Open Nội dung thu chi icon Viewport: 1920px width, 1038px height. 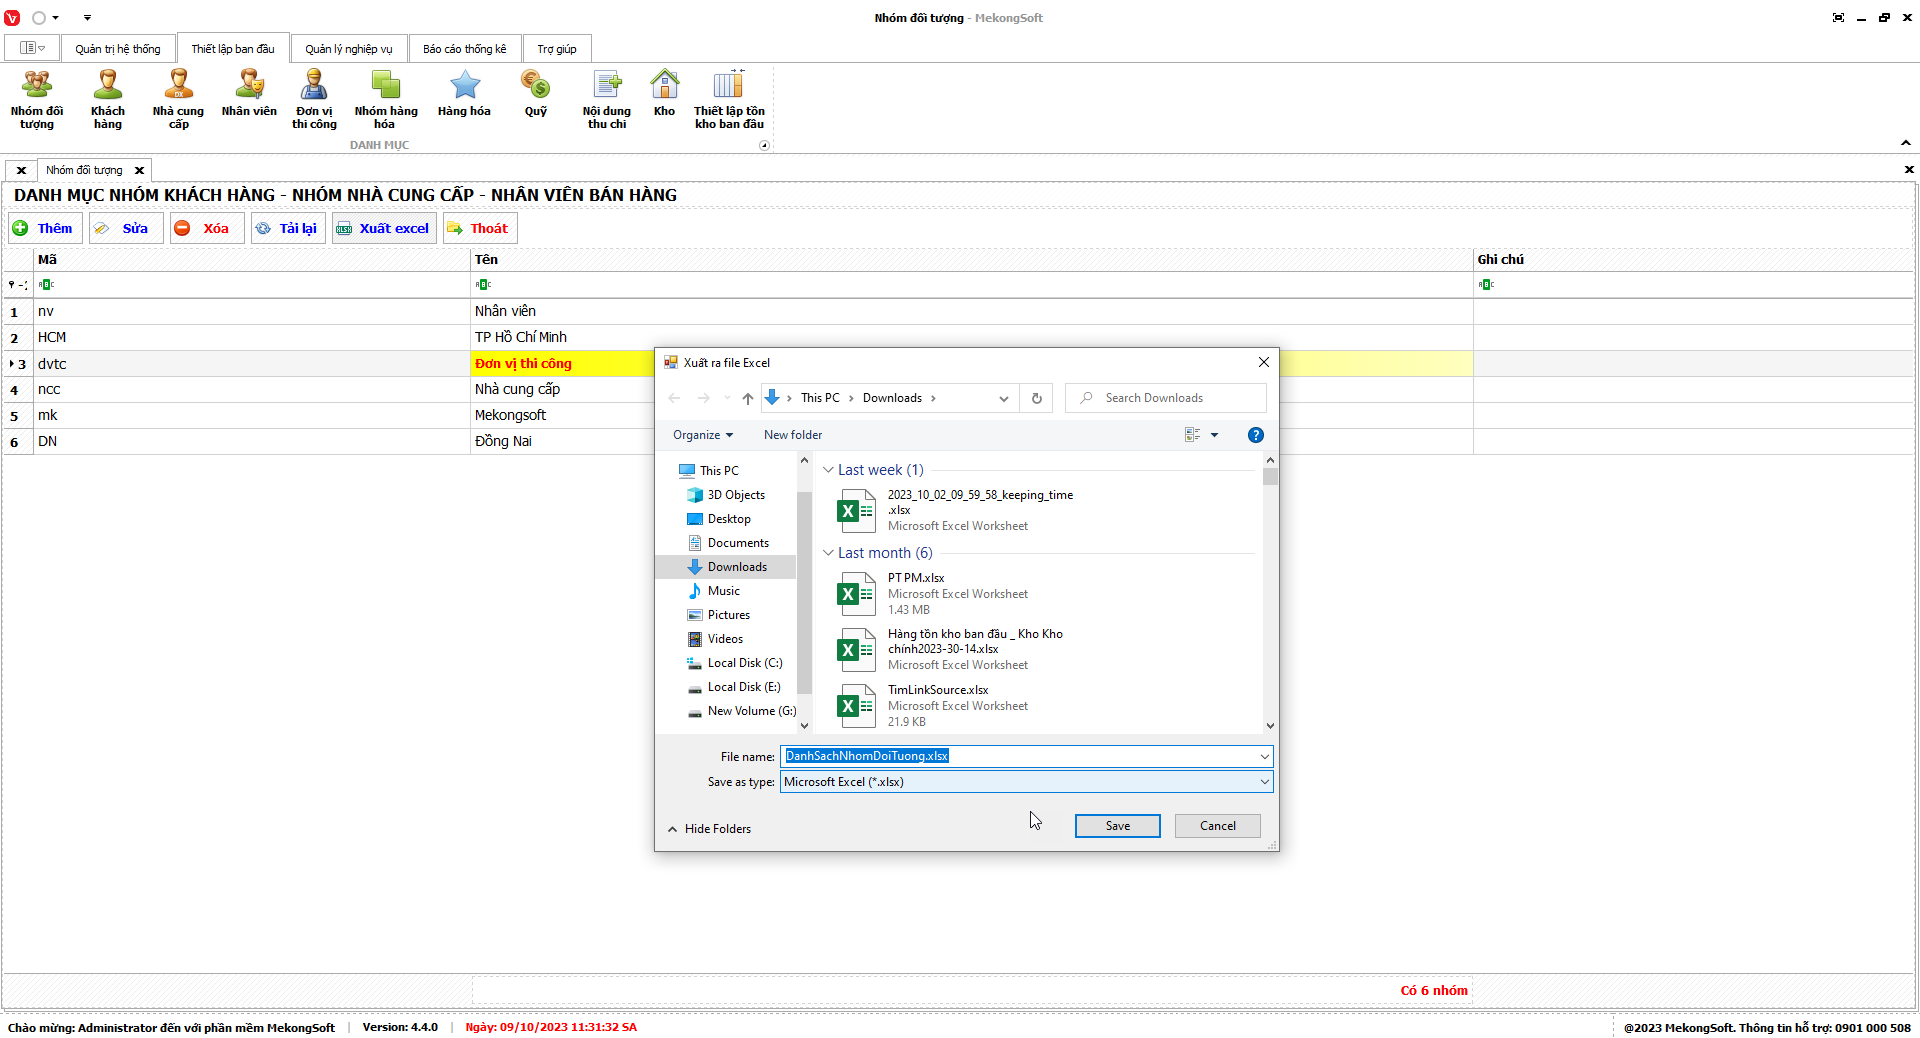[x=607, y=100]
